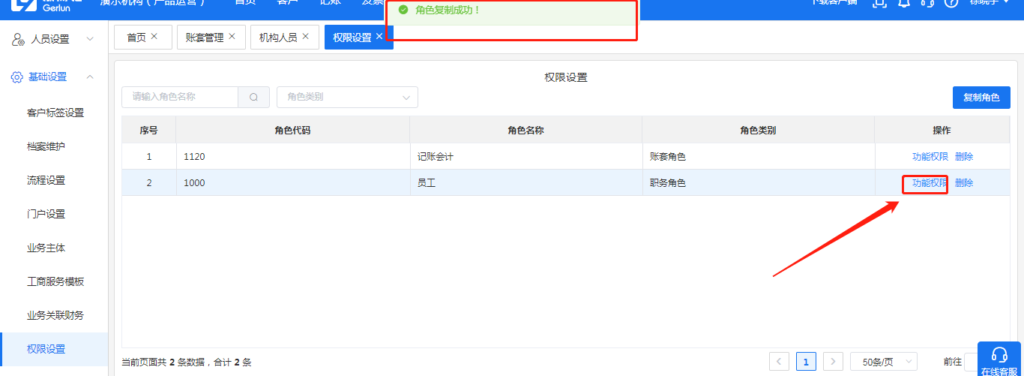Image resolution: width=1024 pixels, height=376 pixels.
Task: Open 在线客服 headset support widget
Action: point(999,359)
